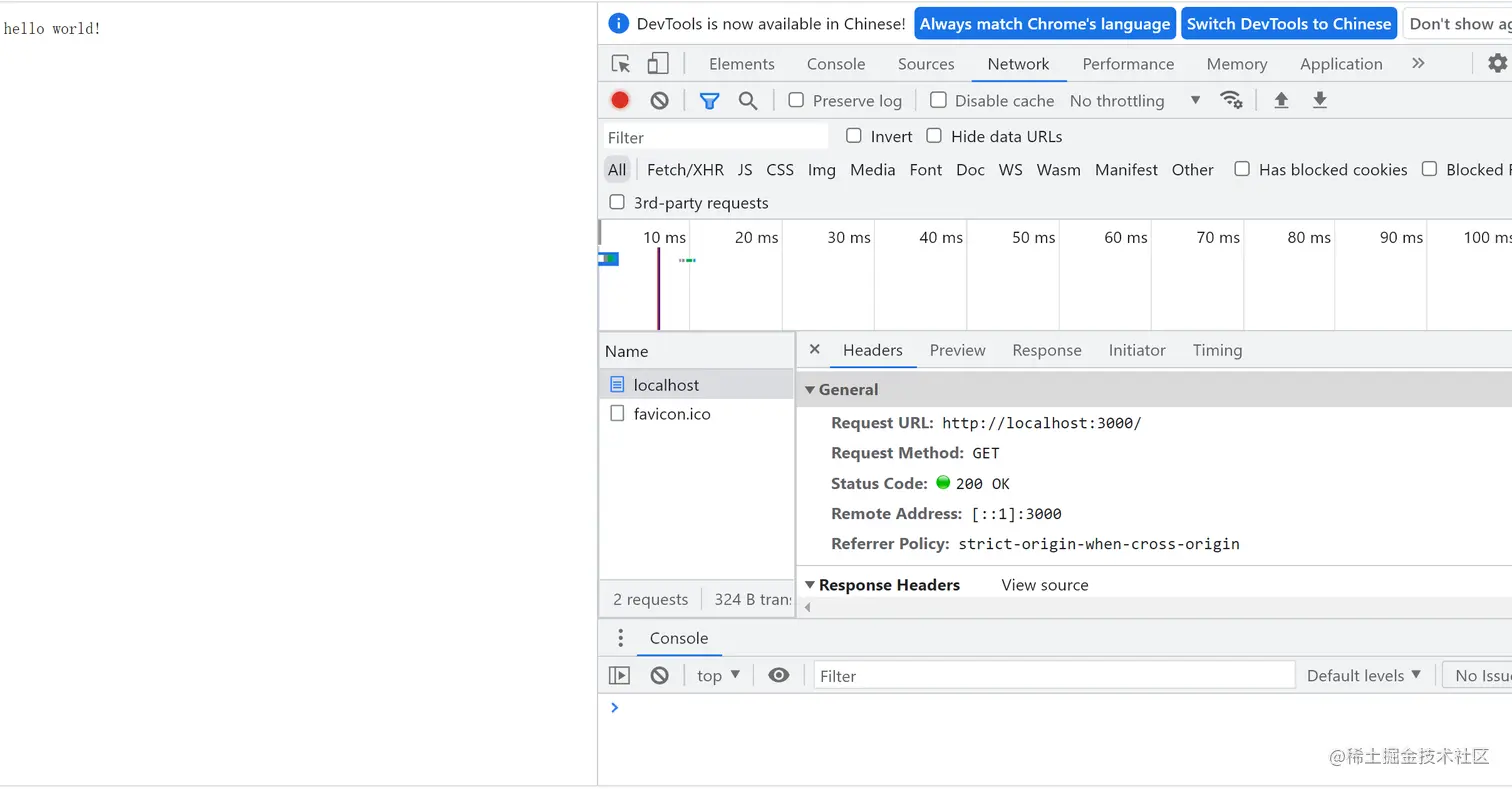Click View source link
The width and height of the screenshot is (1512, 789).
pyautogui.click(x=1045, y=585)
